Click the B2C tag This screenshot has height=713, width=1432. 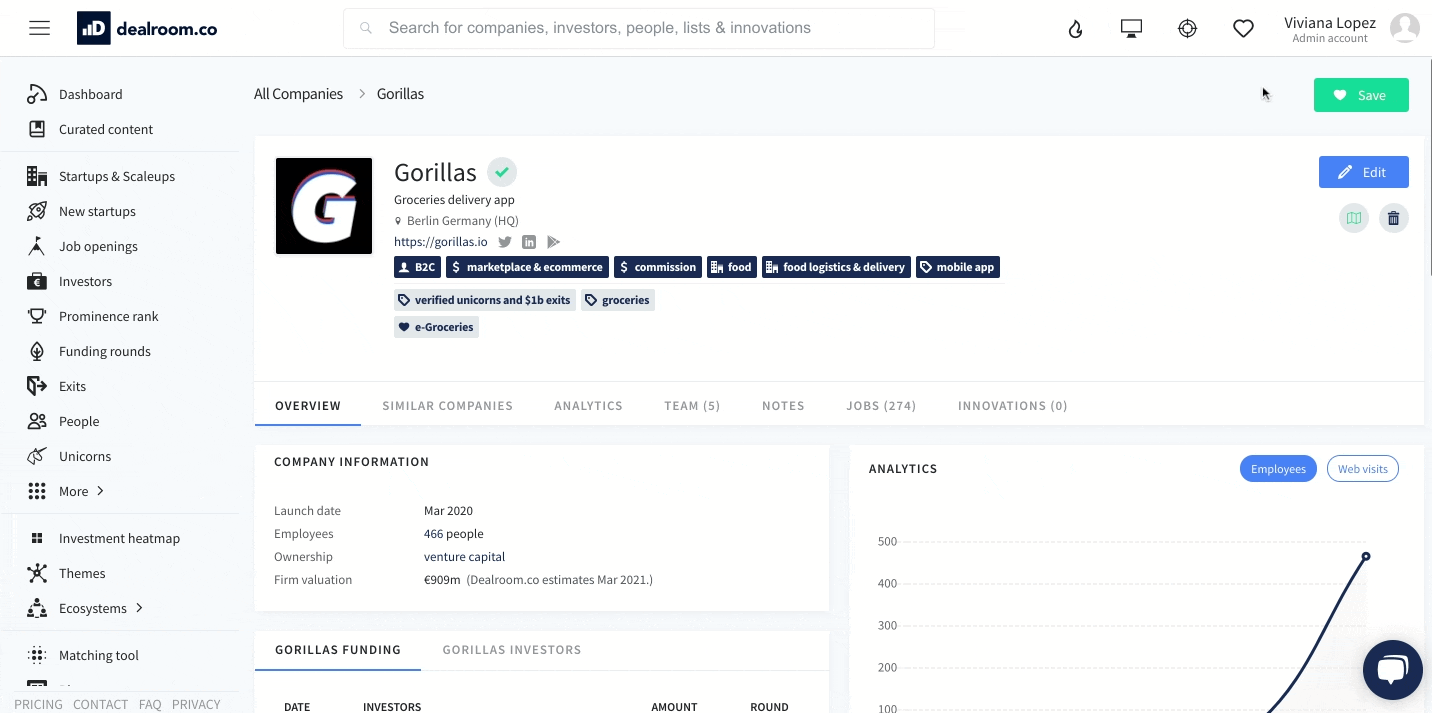point(417,267)
